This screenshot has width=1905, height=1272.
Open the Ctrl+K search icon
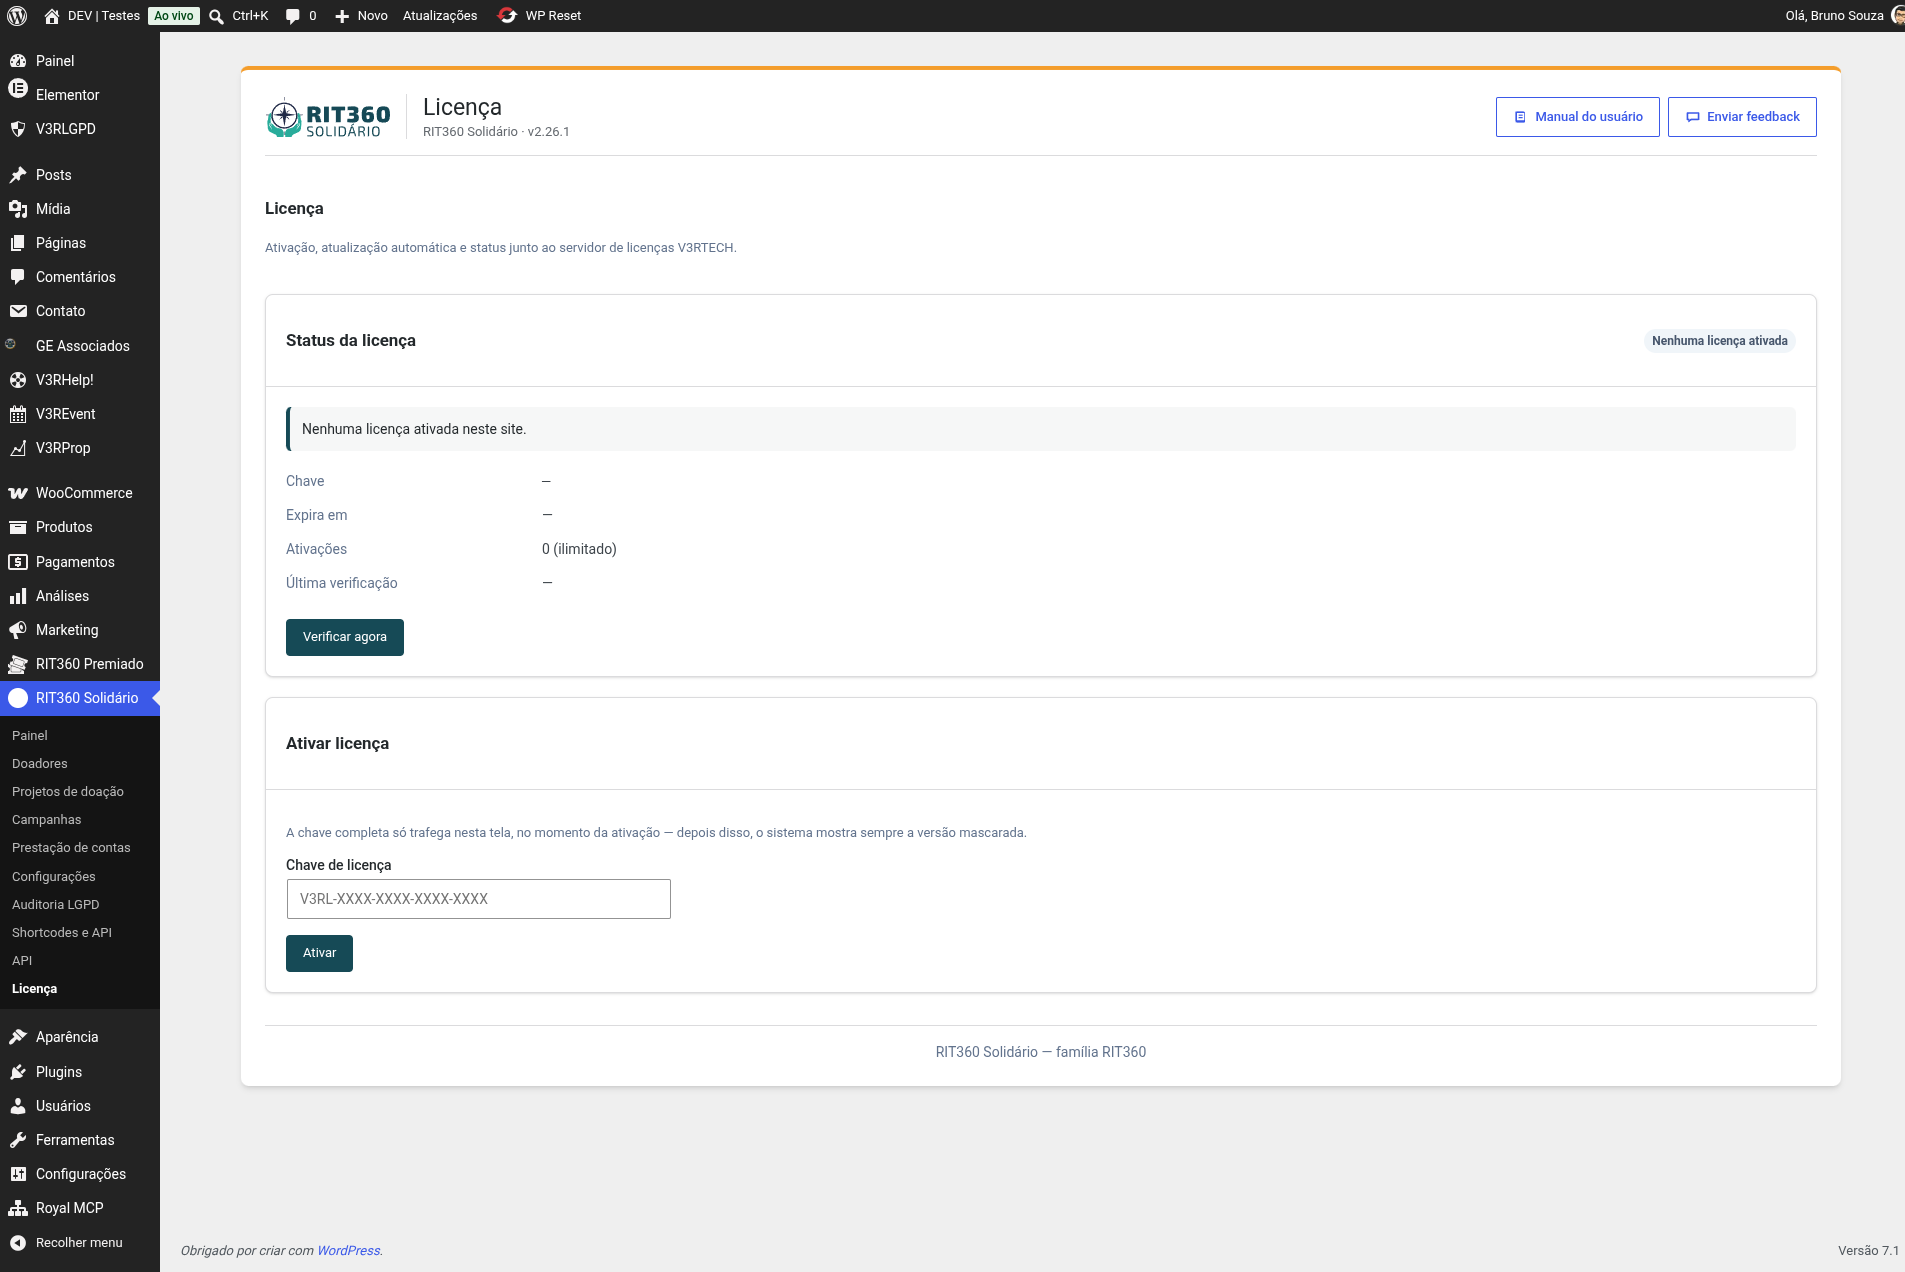[x=216, y=16]
